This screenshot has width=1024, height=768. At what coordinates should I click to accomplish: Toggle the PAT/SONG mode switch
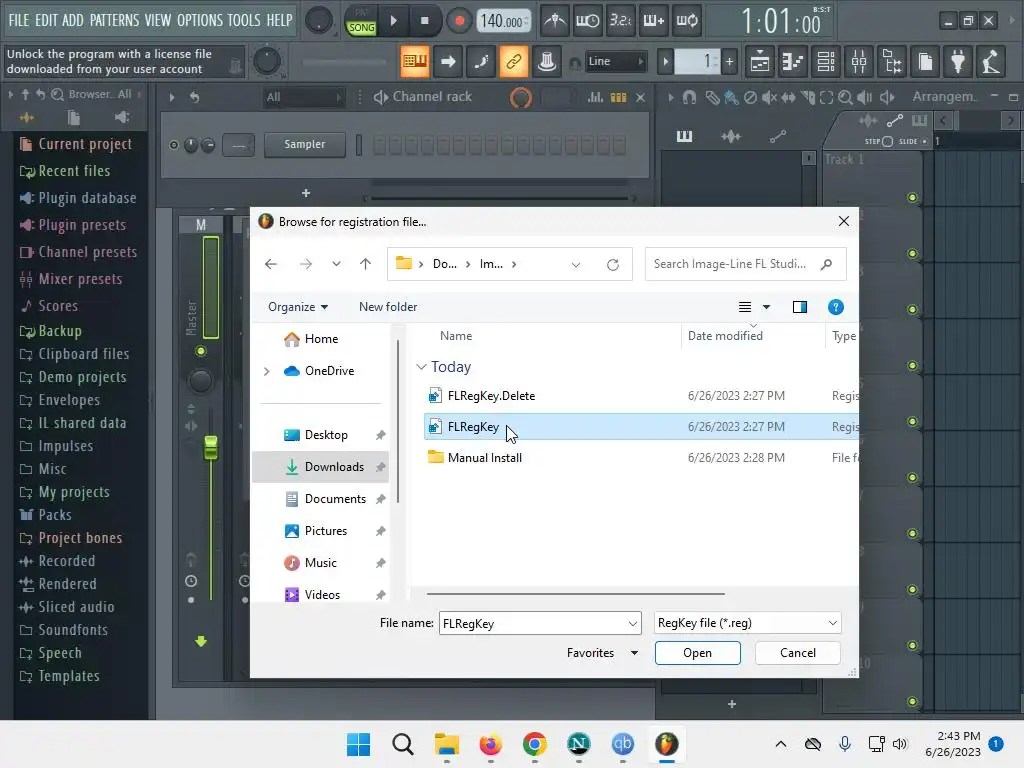361,21
